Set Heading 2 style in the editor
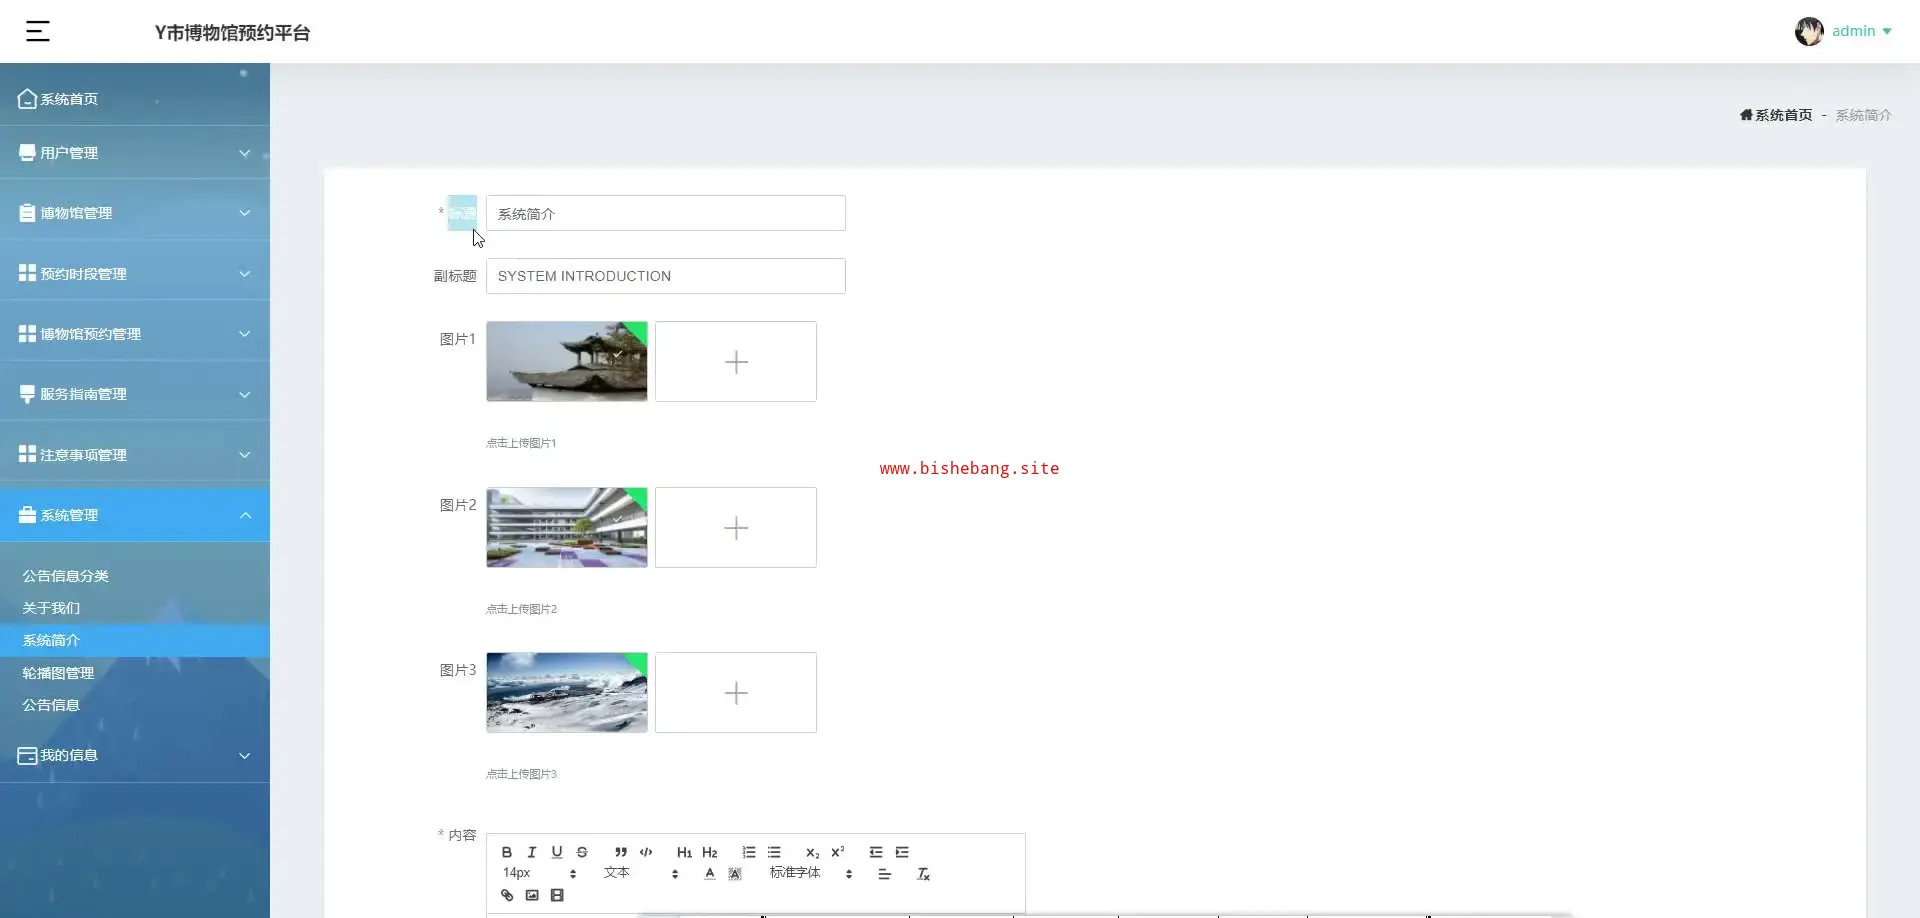The image size is (1920, 918). point(710,852)
